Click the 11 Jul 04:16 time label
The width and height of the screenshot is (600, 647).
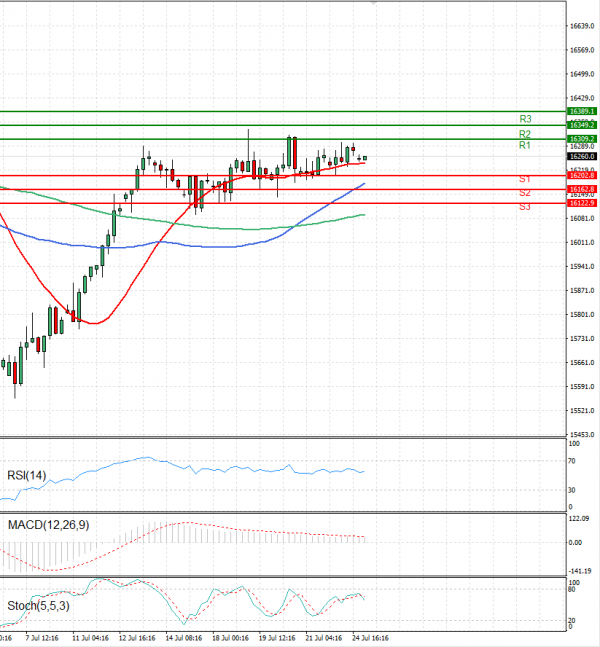pyautogui.click(x=90, y=638)
